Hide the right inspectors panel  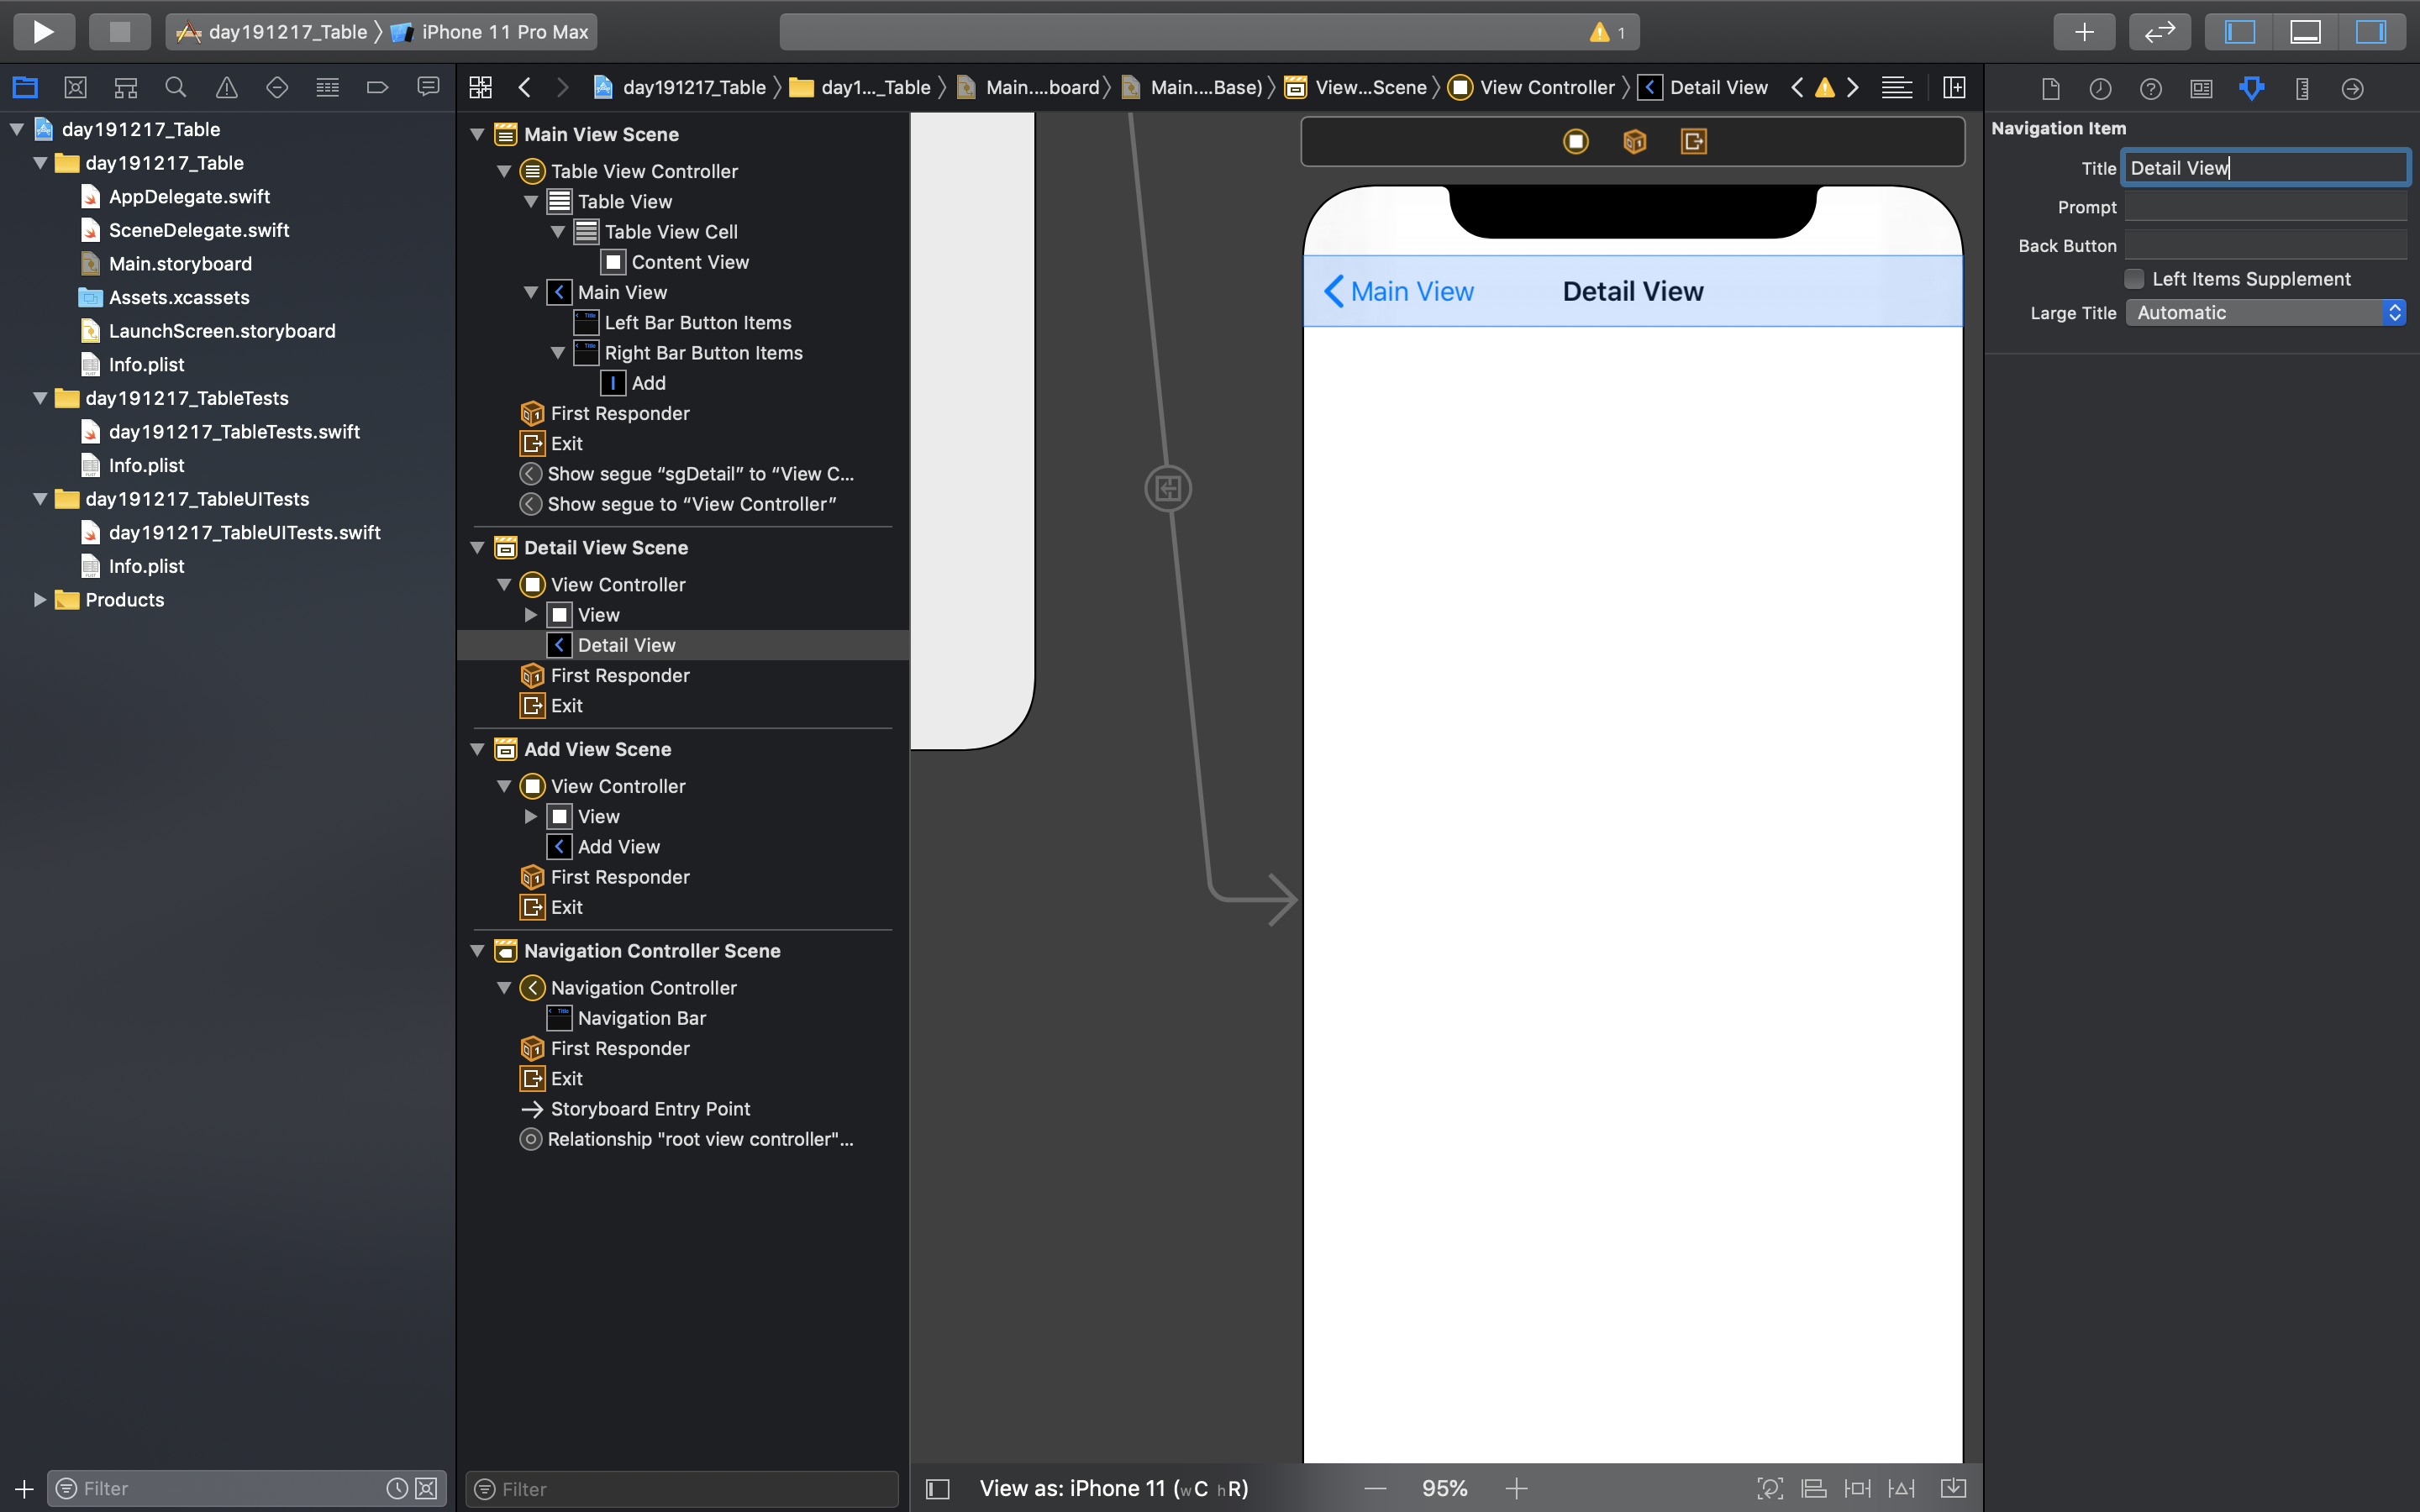coord(2369,31)
